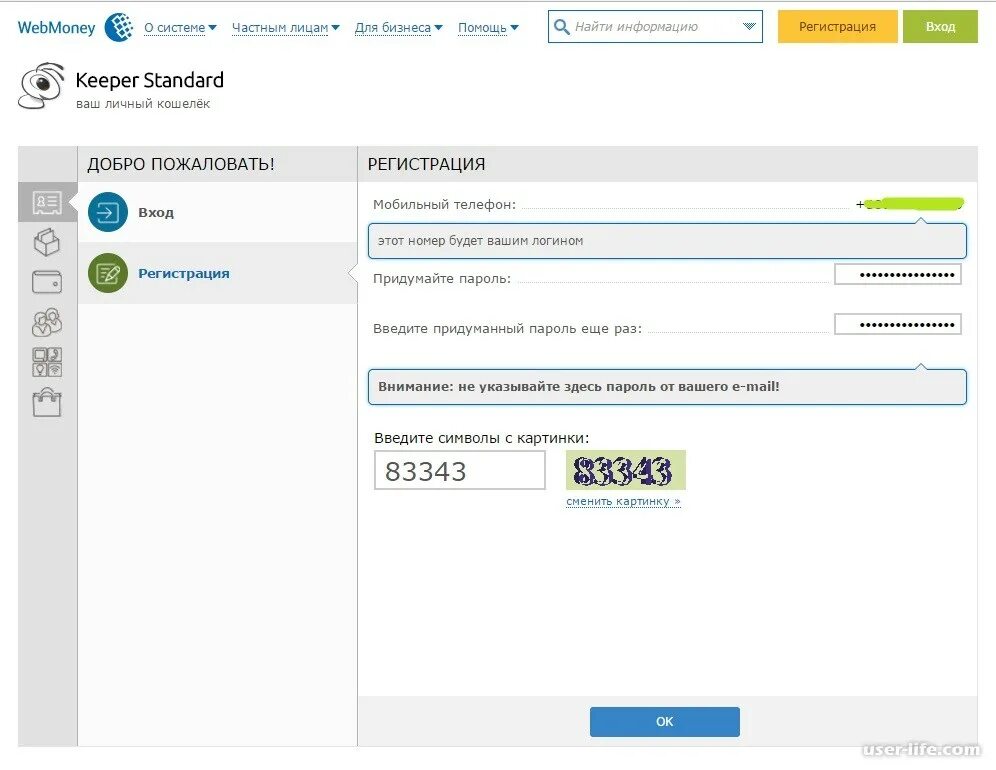This screenshot has width=996, height=770.
Task: Open the shopping bag sidebar icon
Action: [47, 403]
